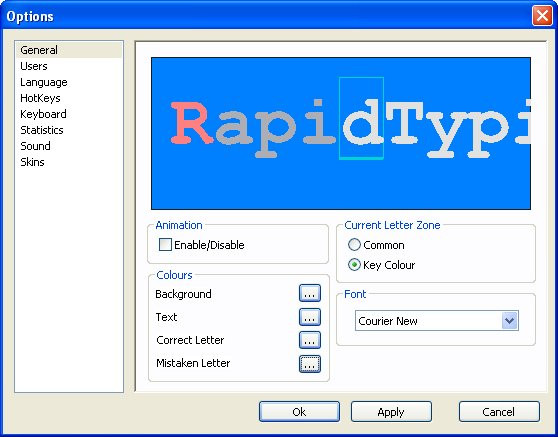This screenshot has height=437, width=558.
Task: Apply the option changes
Action: 391,412
